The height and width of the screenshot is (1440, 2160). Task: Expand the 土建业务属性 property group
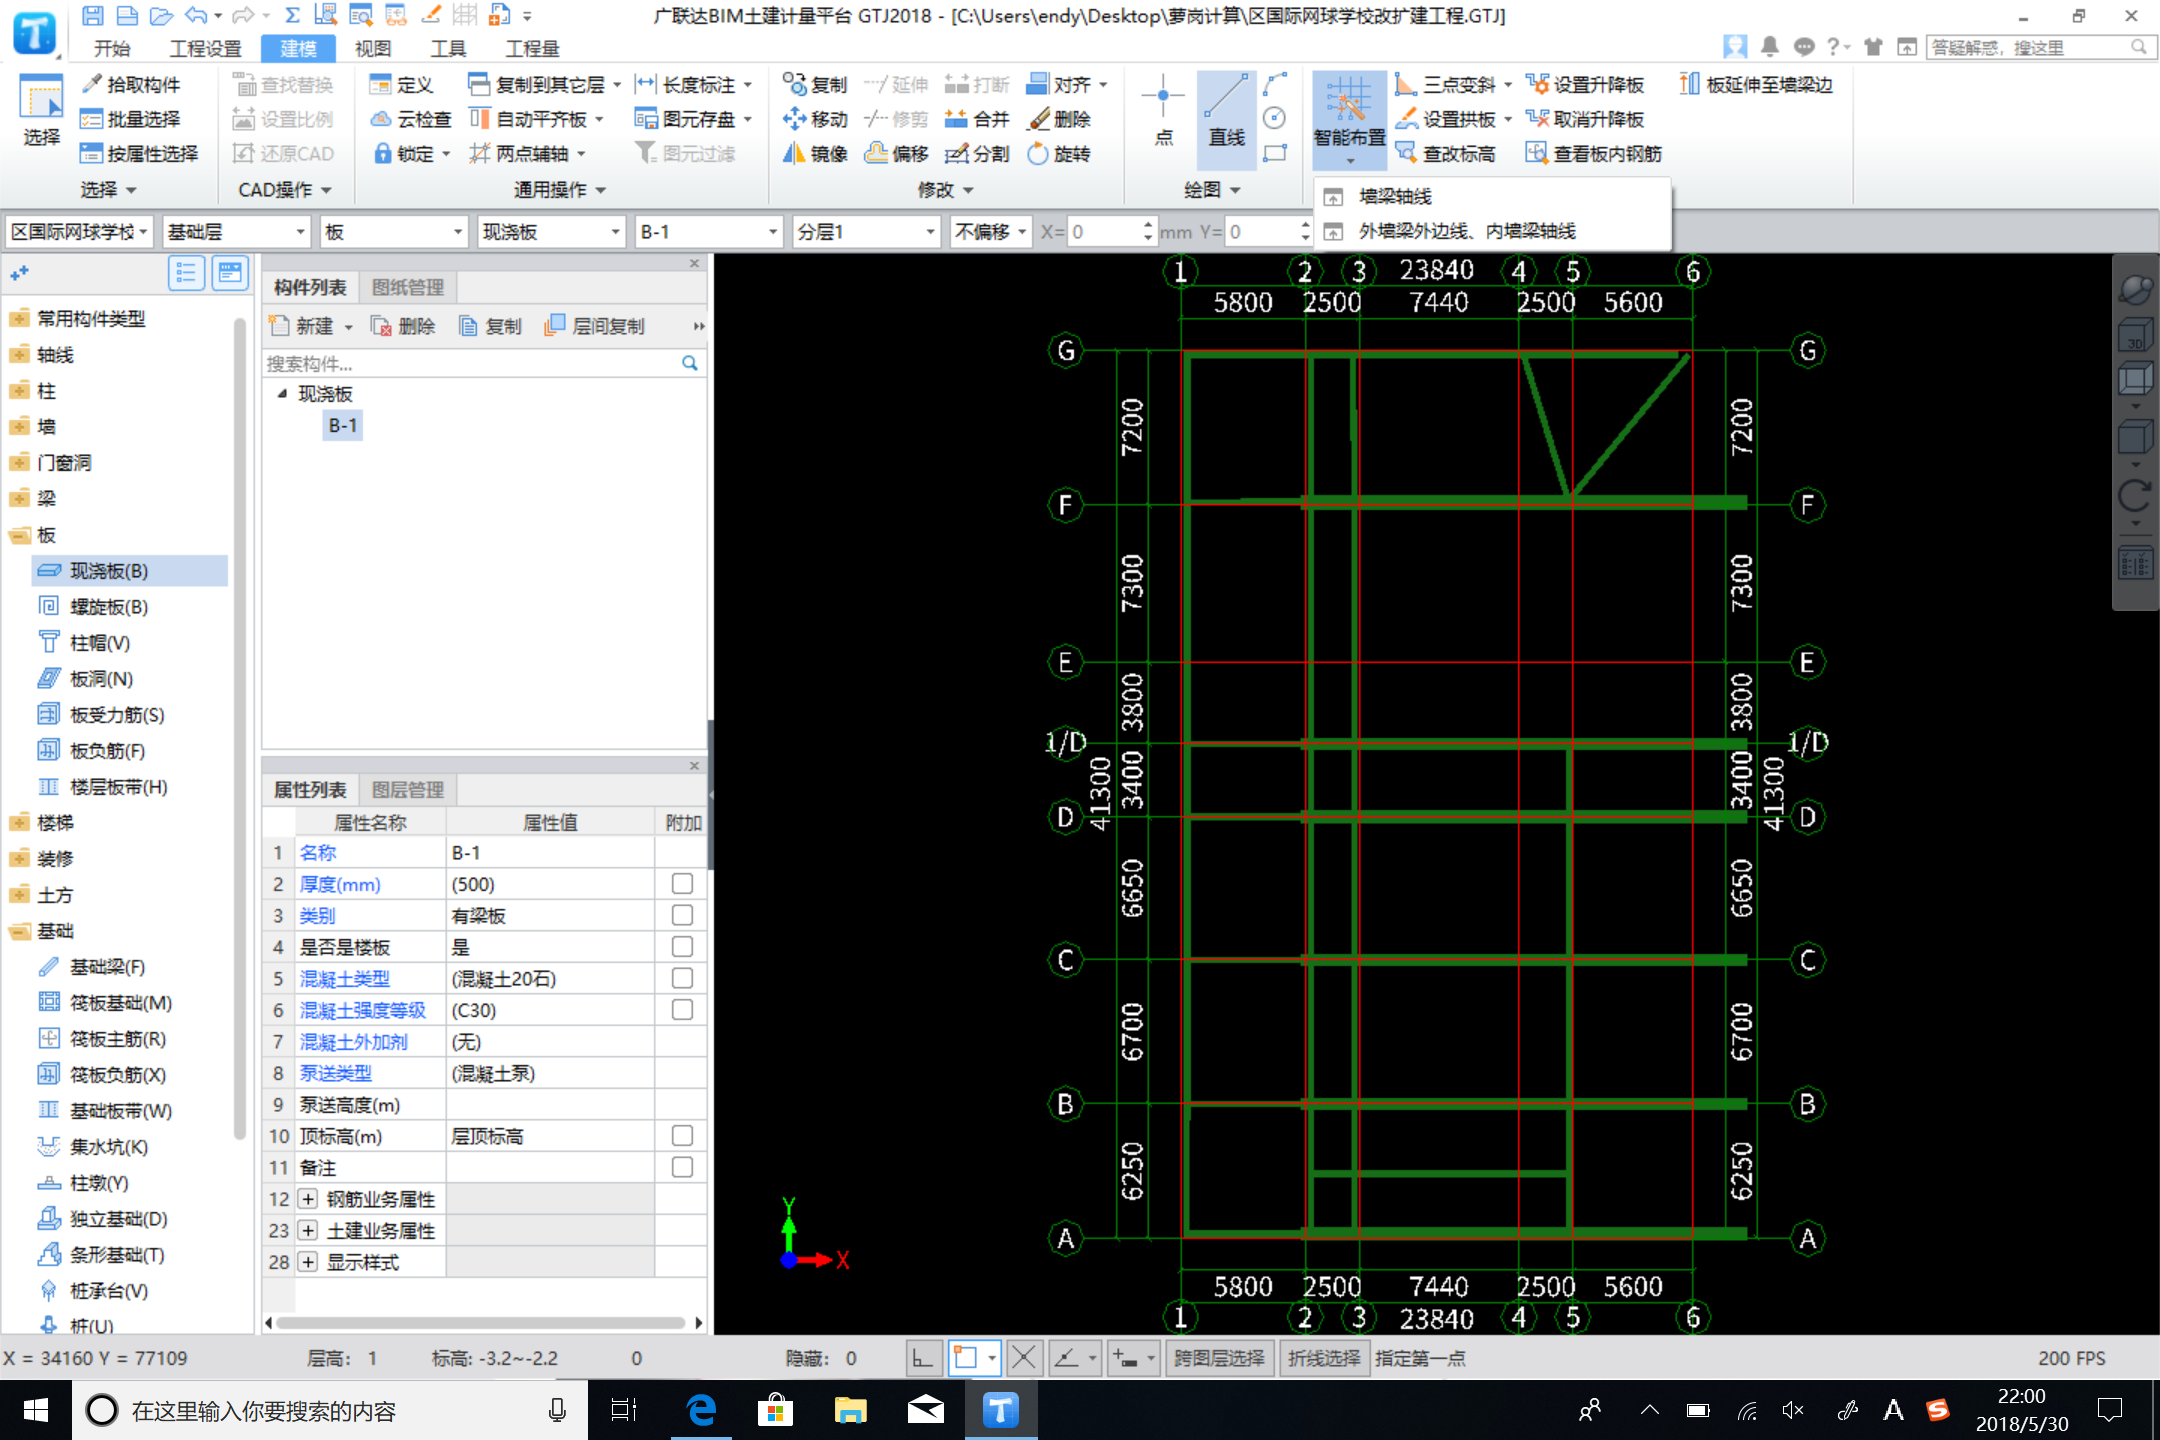click(x=308, y=1231)
